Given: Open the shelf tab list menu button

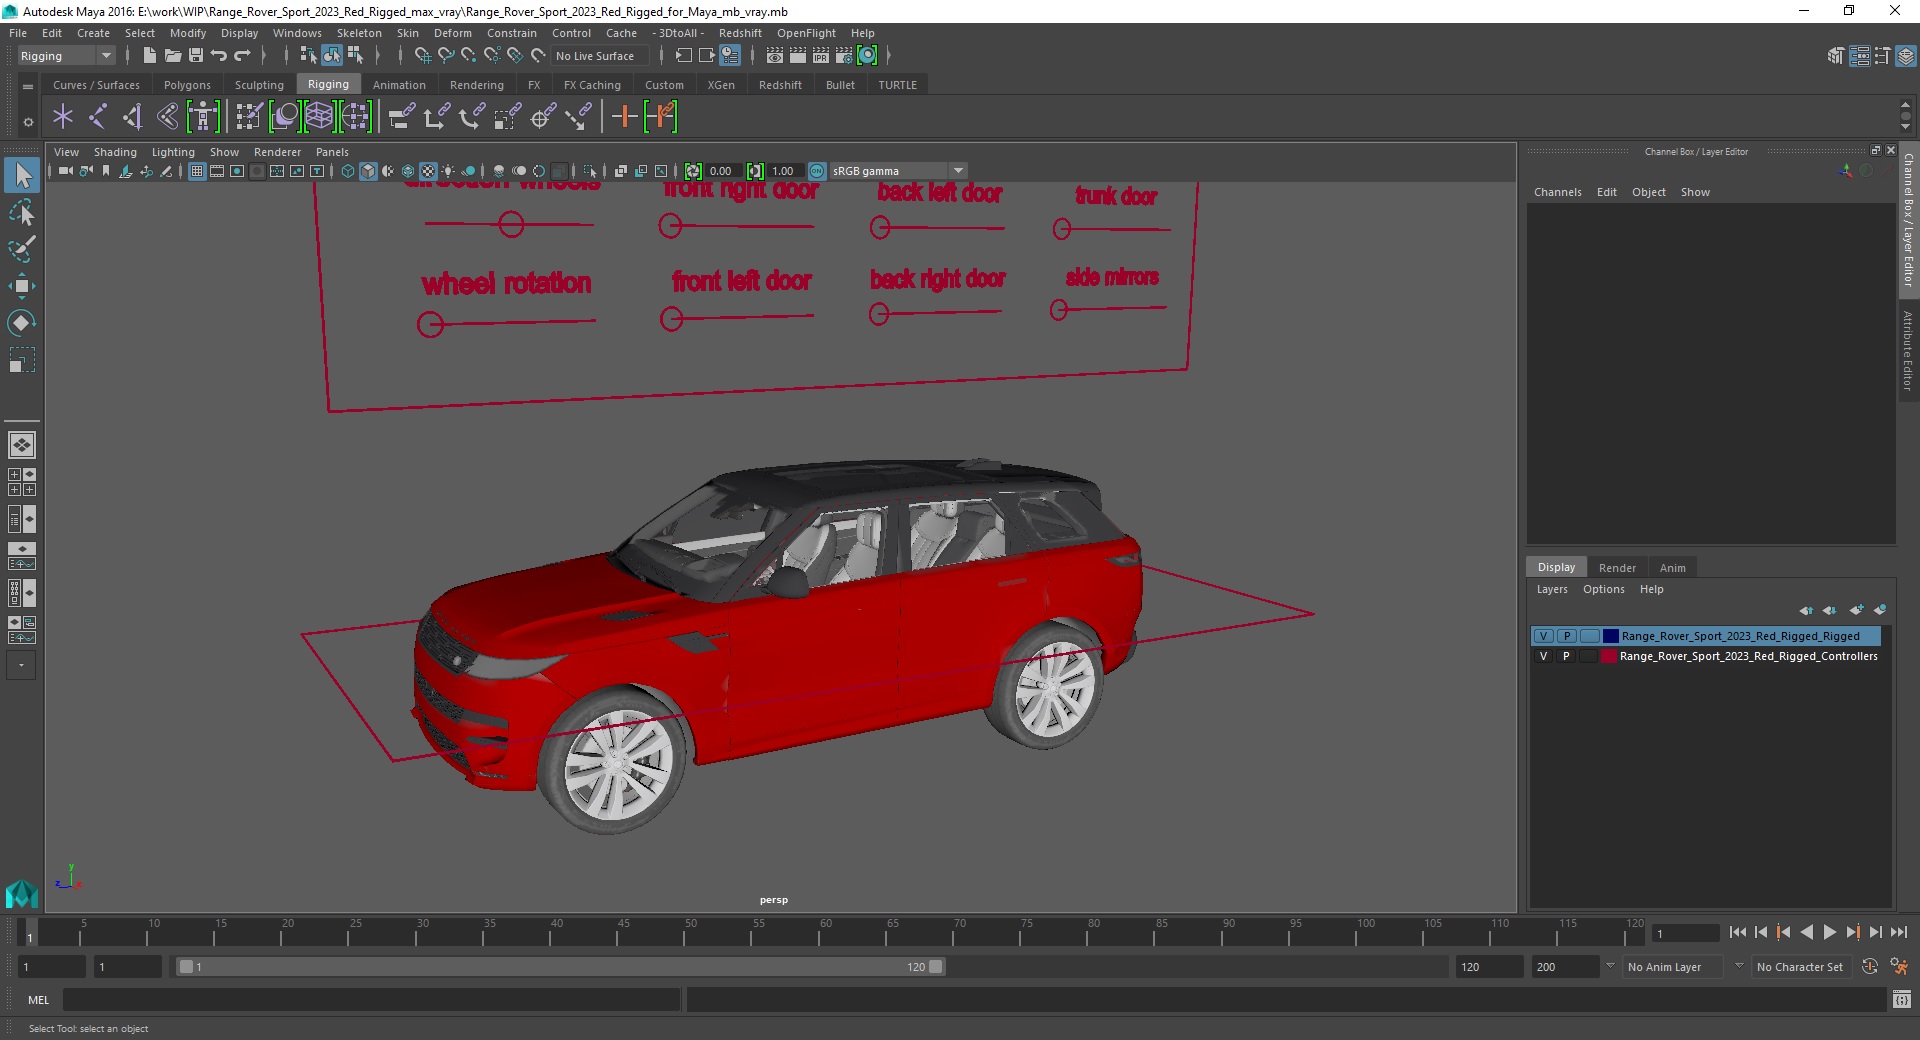Looking at the screenshot, I should (x=28, y=86).
